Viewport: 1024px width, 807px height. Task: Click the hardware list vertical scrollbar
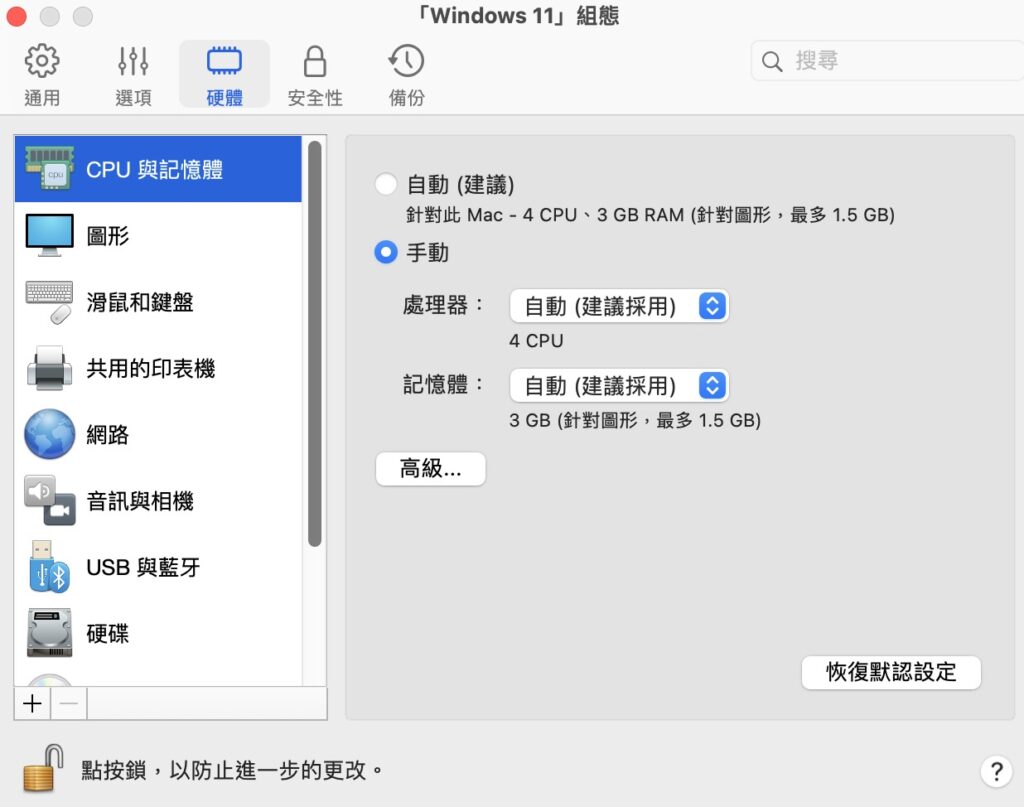click(x=315, y=344)
